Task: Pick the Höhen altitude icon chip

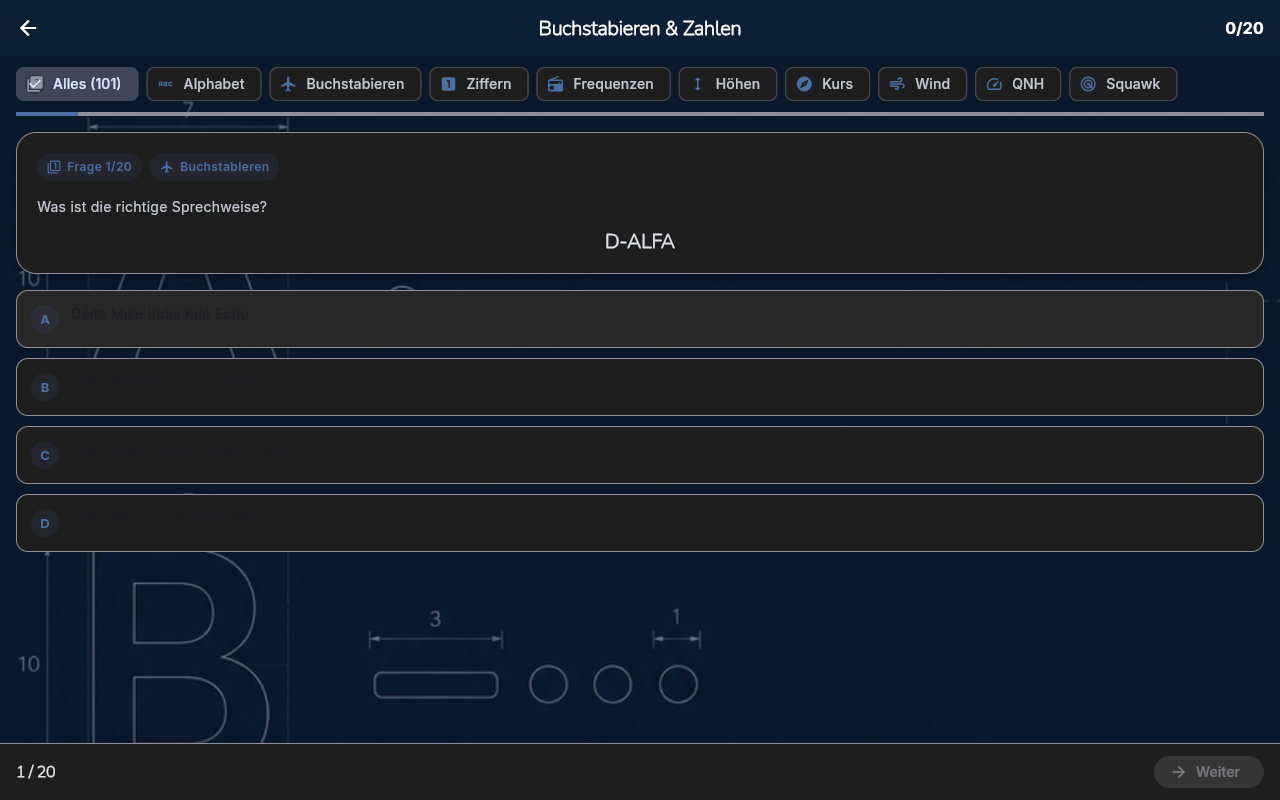Action: point(728,84)
